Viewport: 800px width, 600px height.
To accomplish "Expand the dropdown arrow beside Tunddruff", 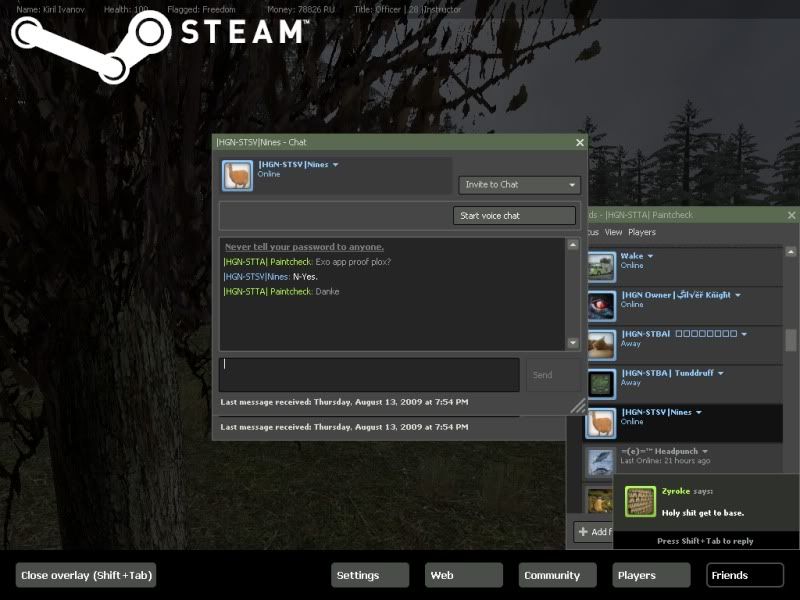I will [720, 373].
